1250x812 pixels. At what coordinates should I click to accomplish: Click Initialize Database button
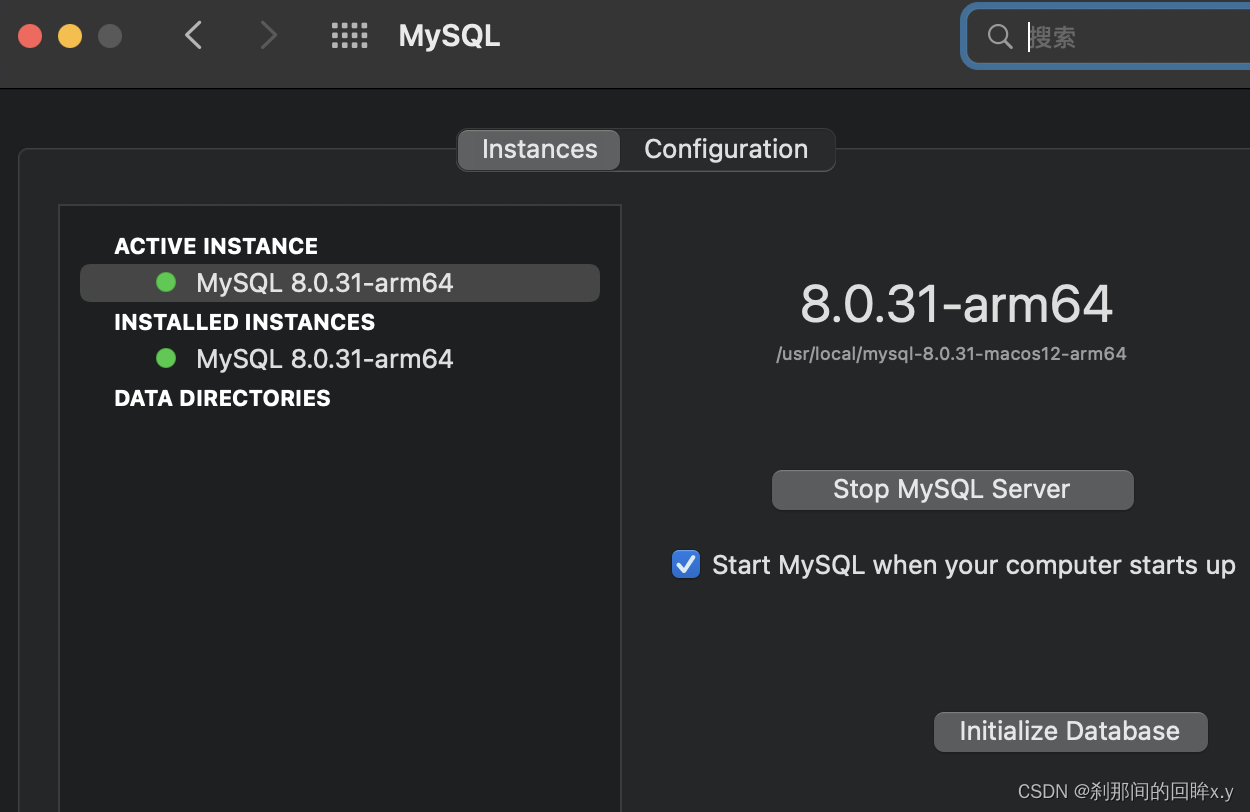1070,731
